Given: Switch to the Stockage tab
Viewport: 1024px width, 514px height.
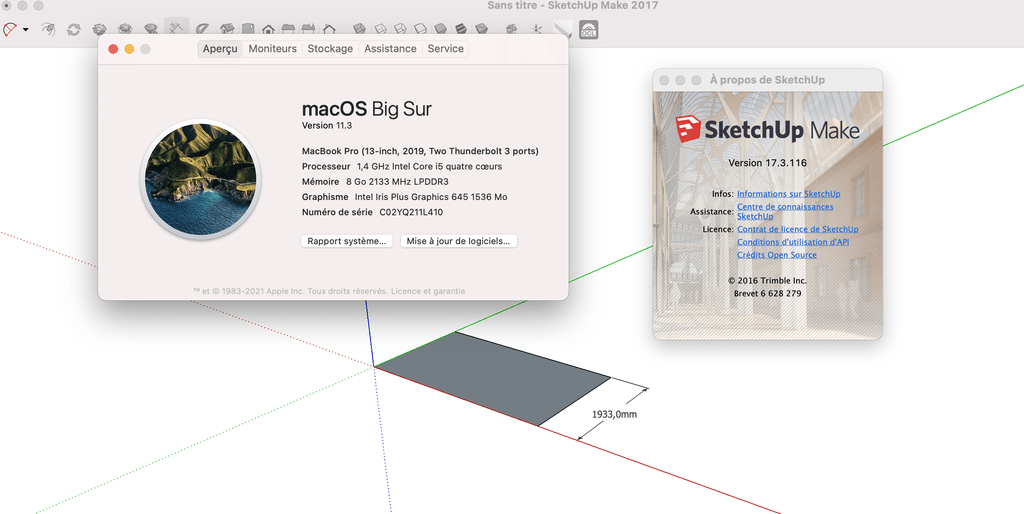Looking at the screenshot, I should click(330, 49).
